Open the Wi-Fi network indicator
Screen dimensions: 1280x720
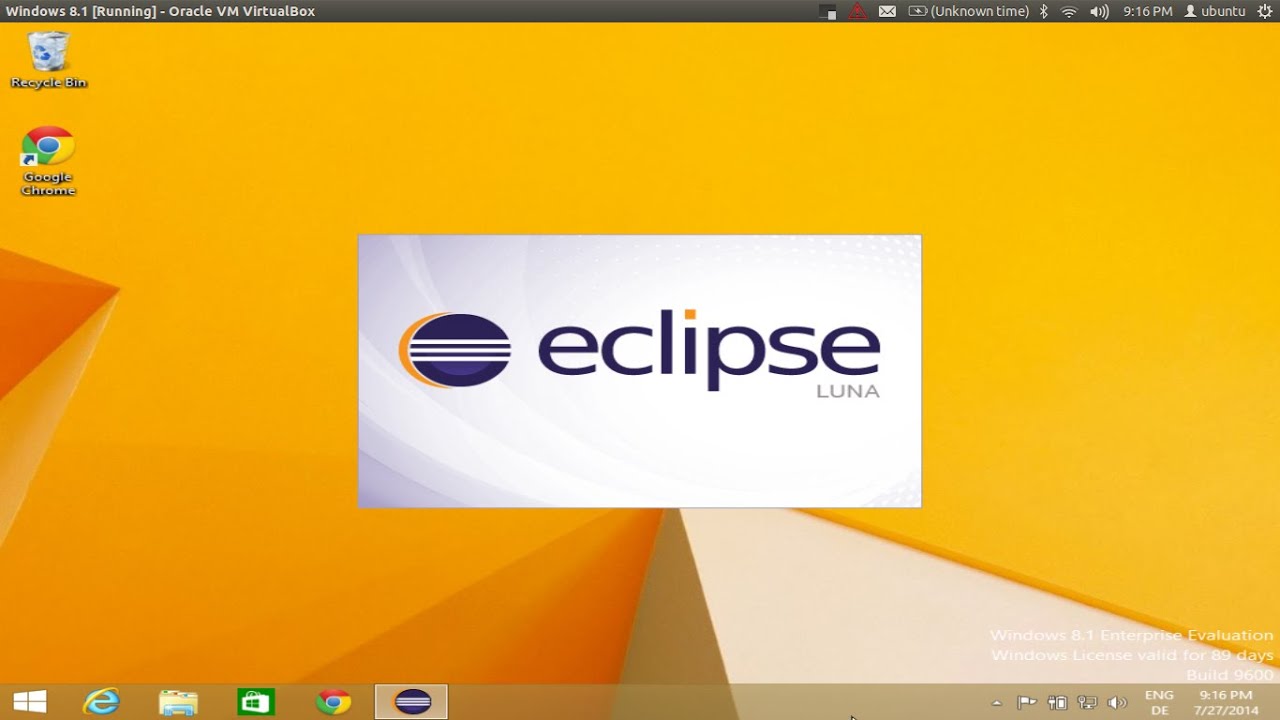pyautogui.click(x=1069, y=11)
